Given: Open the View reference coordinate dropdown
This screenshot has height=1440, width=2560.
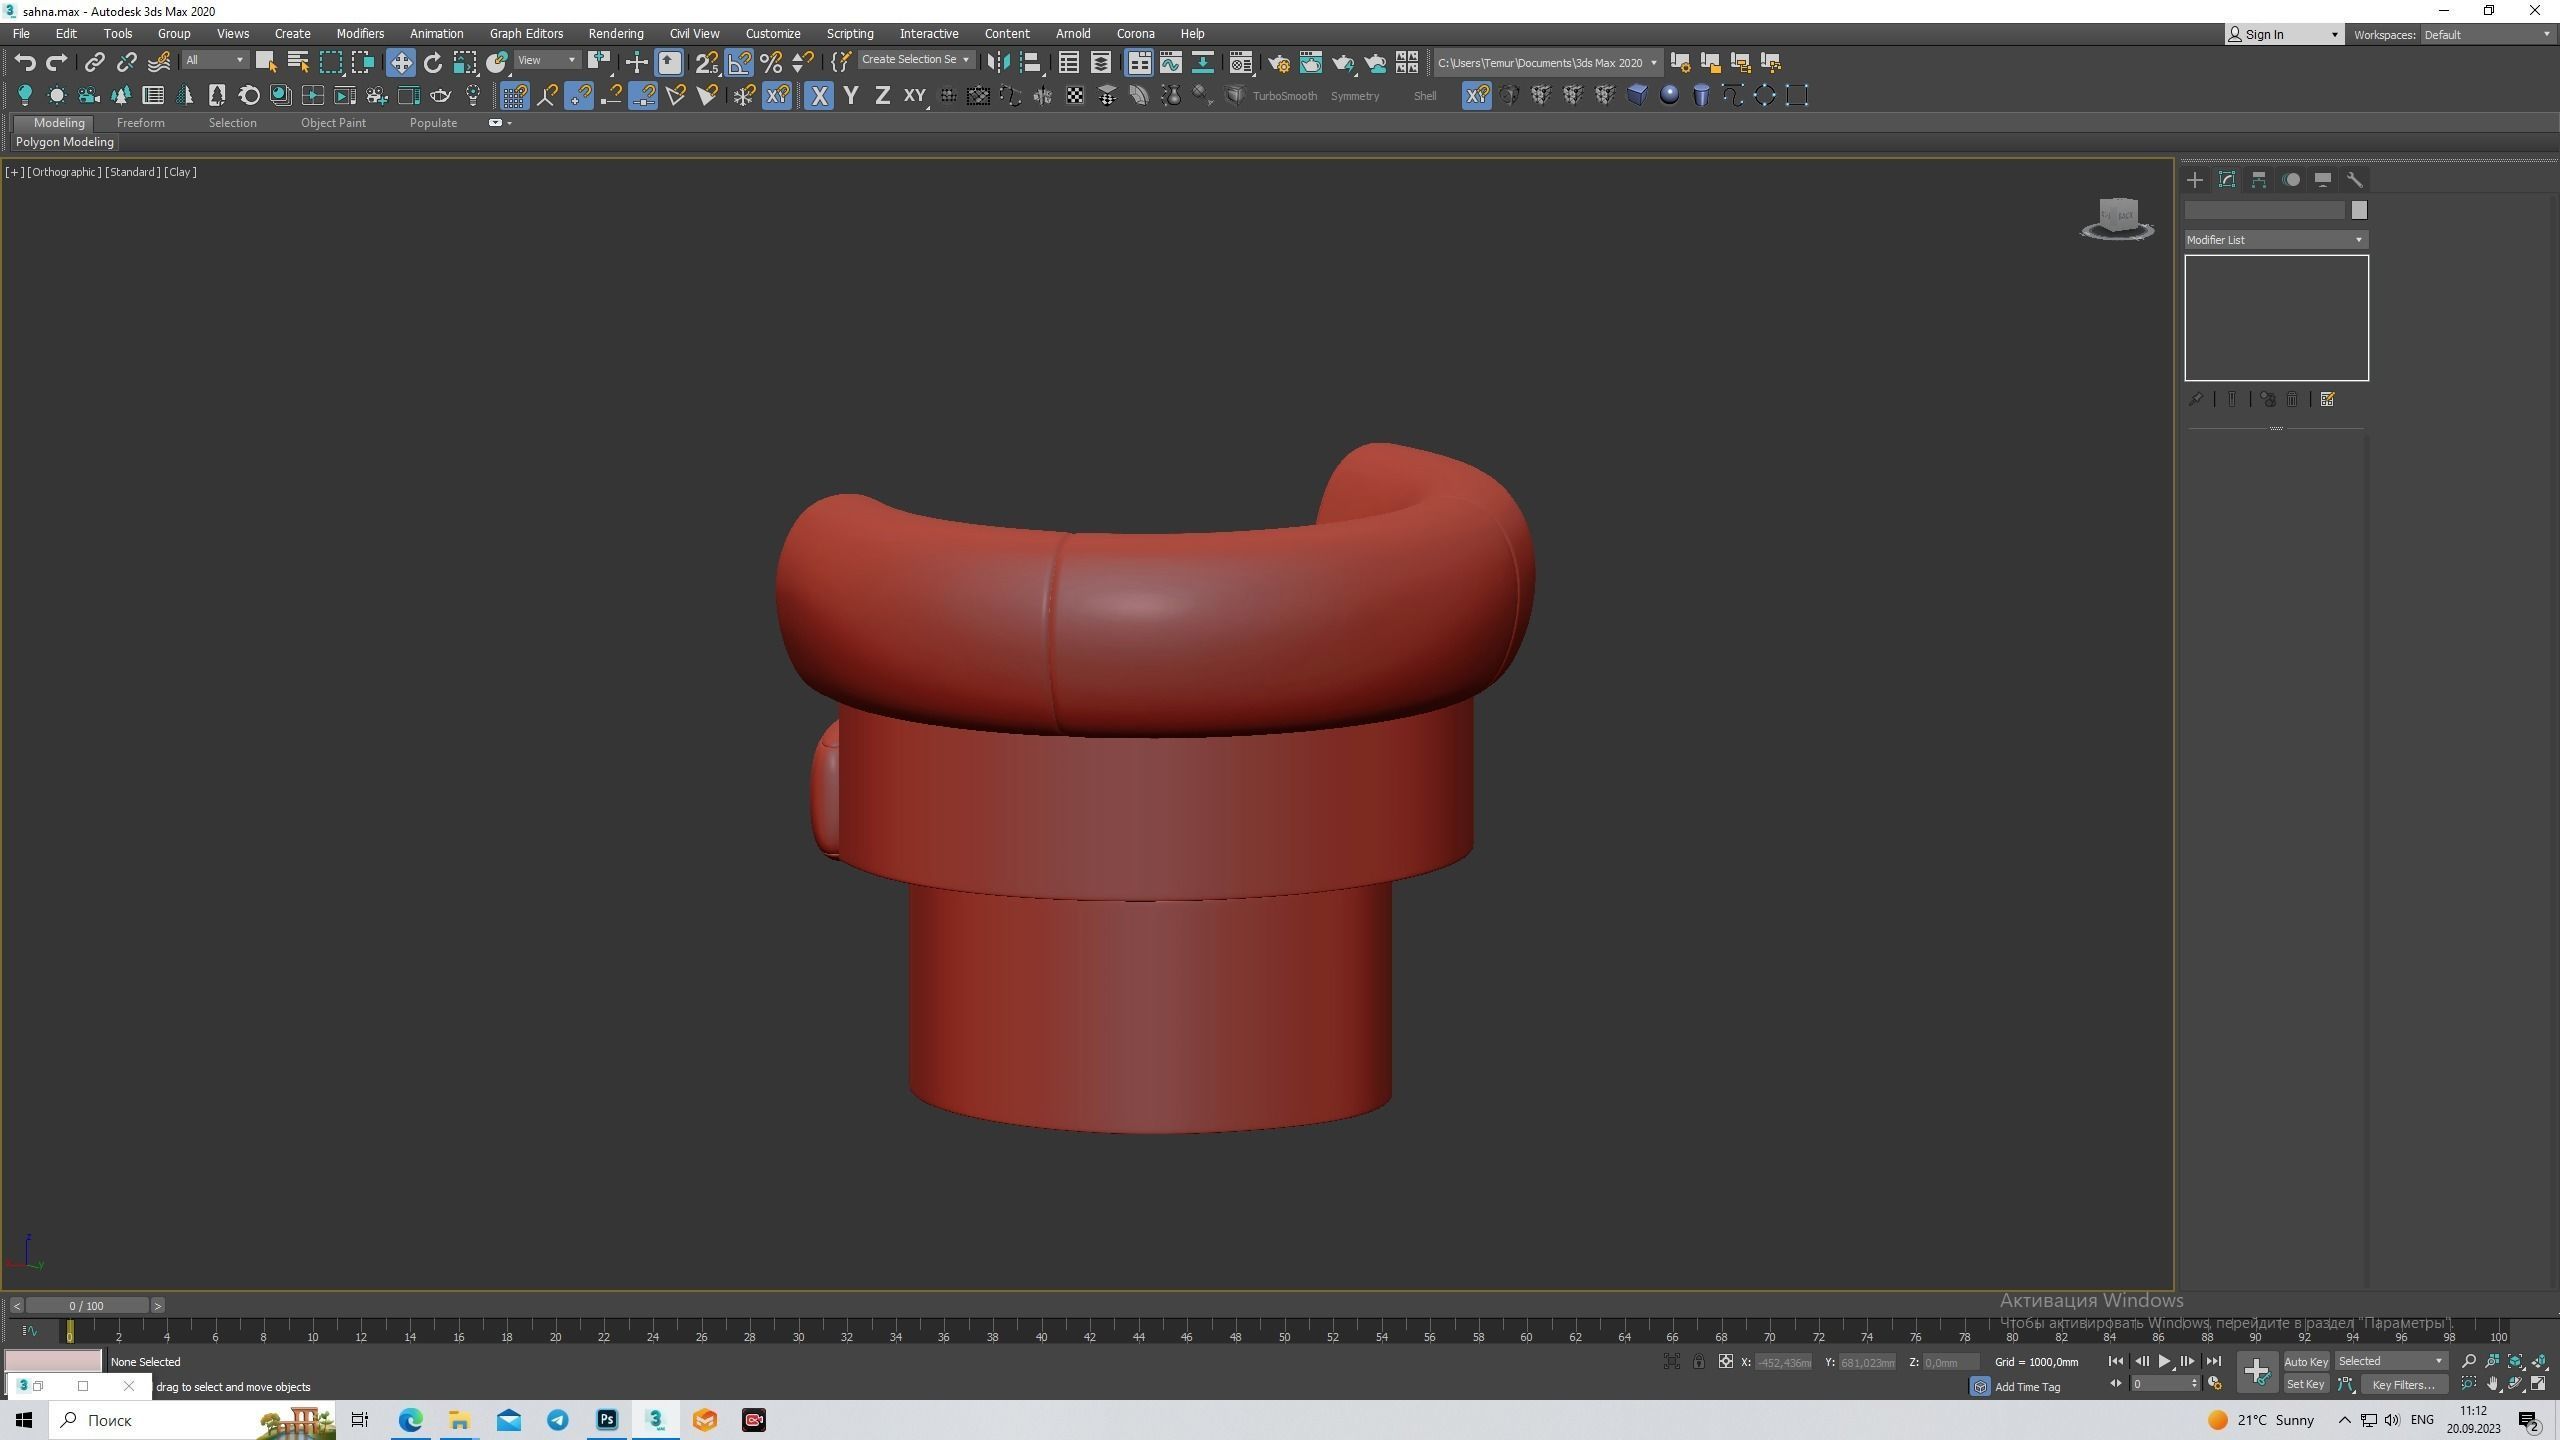Looking at the screenshot, I should pos(547,61).
